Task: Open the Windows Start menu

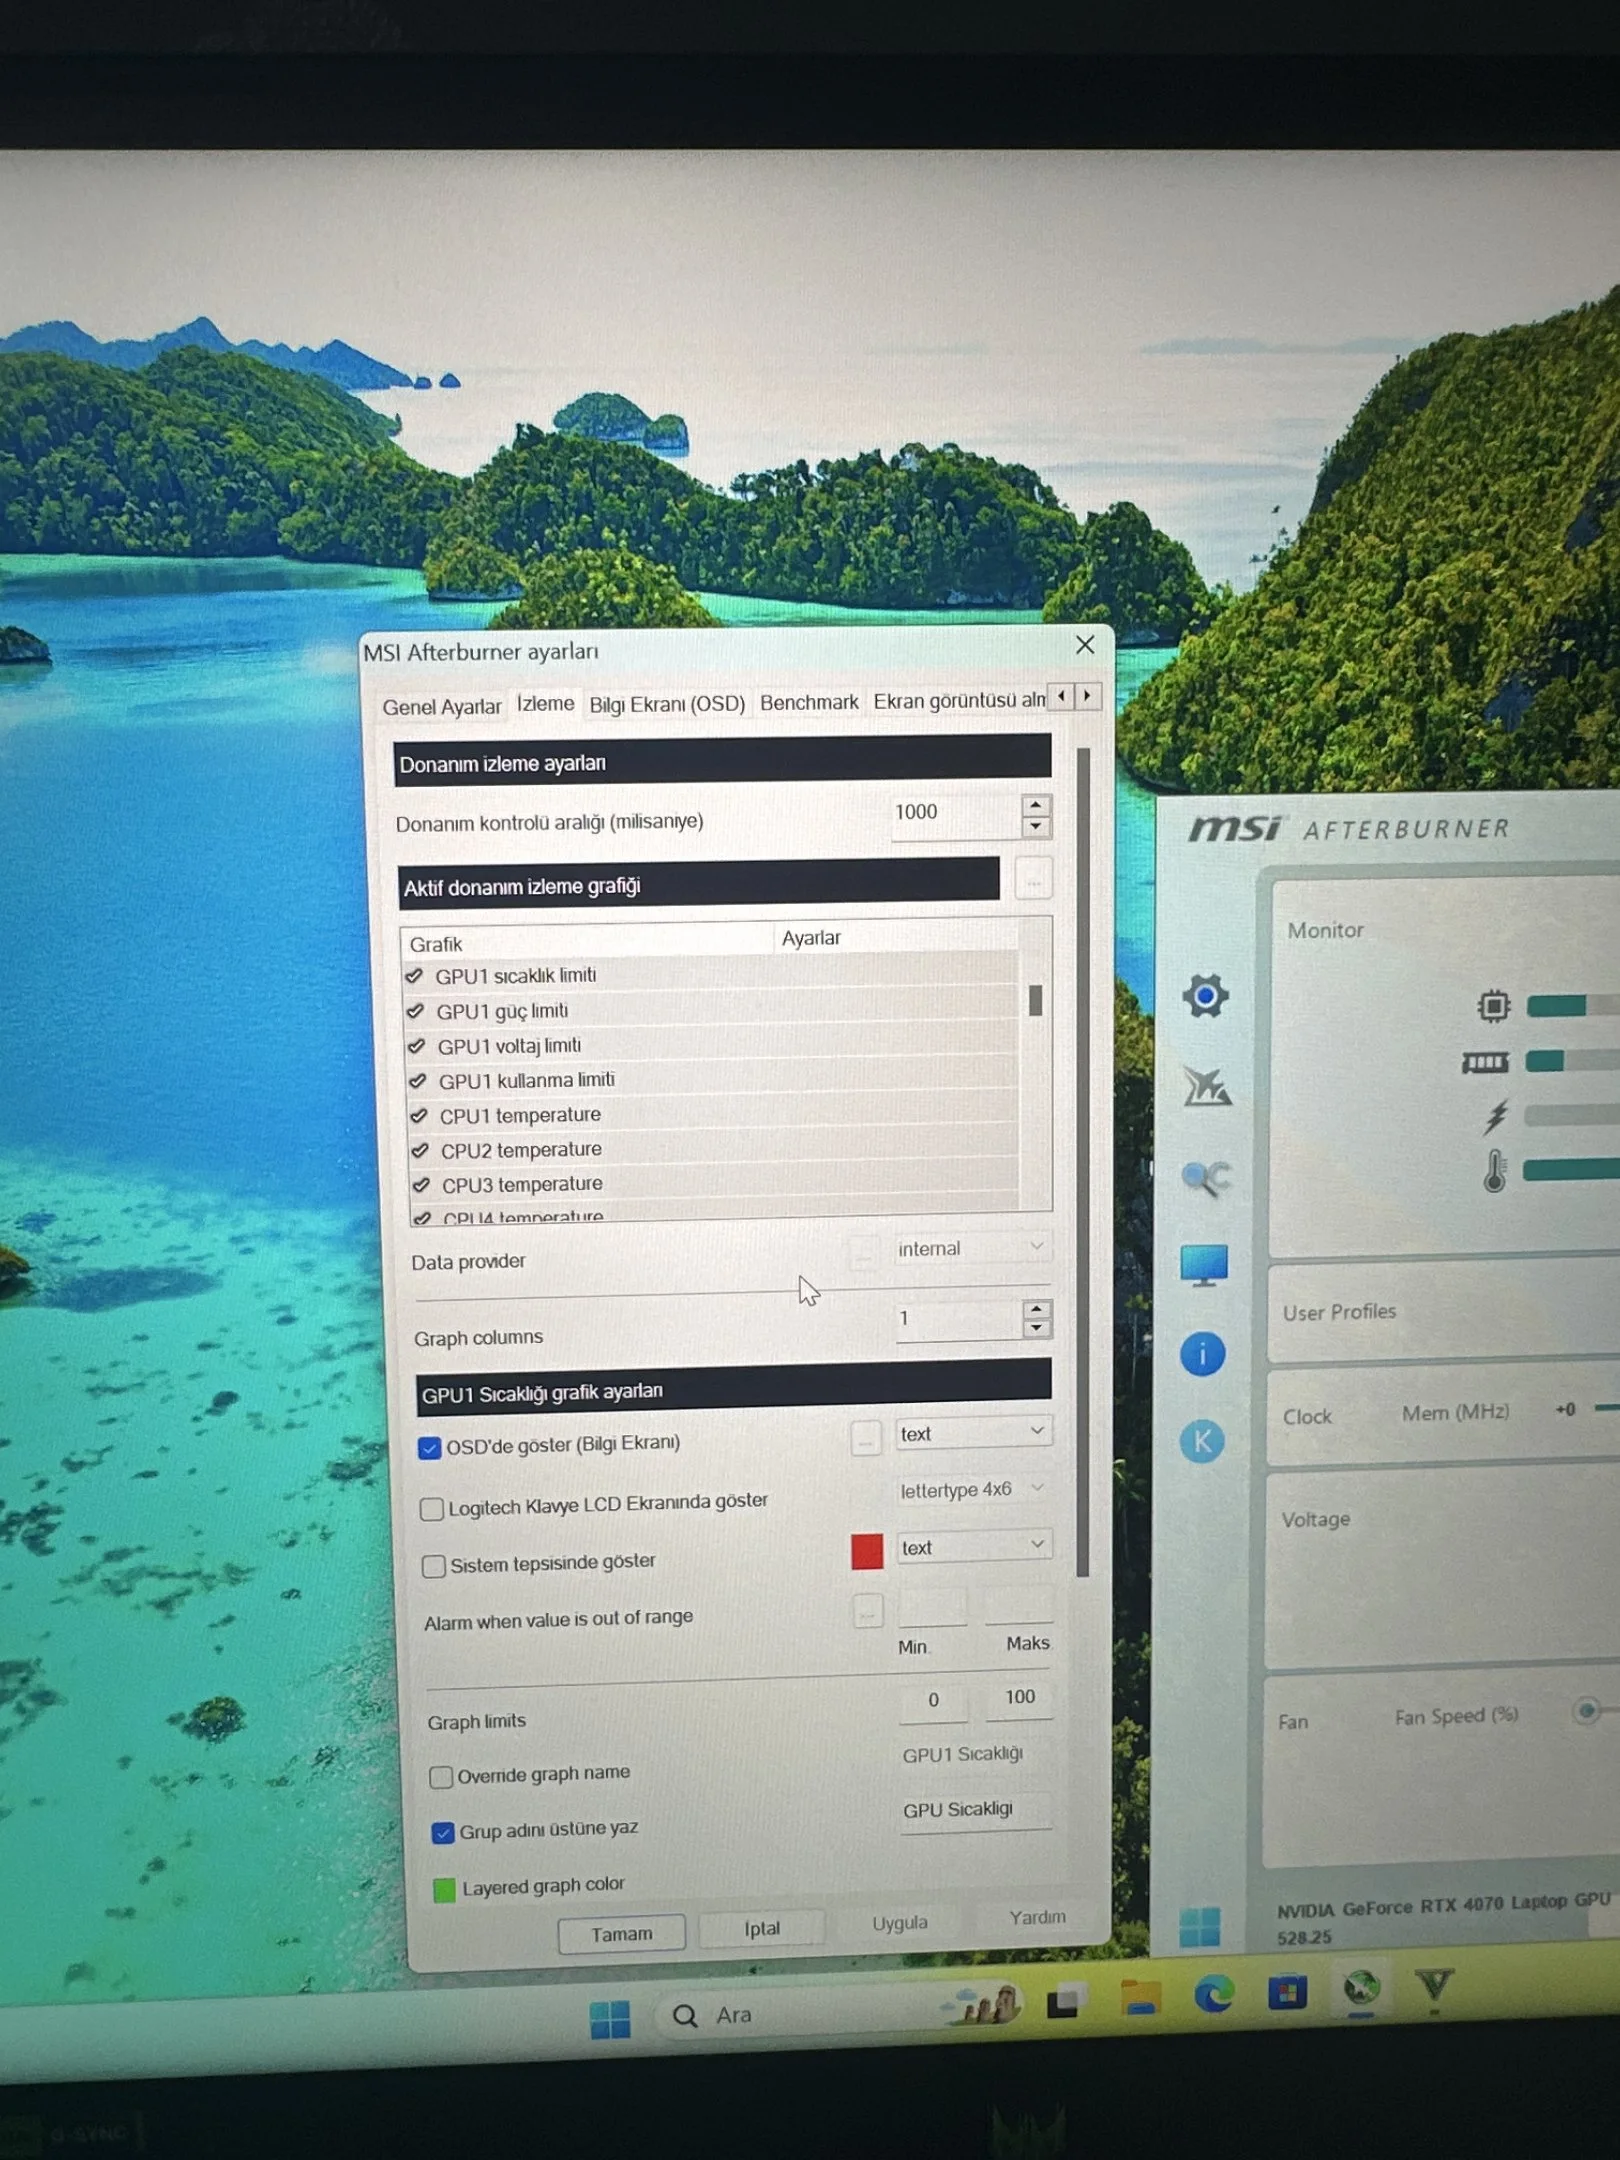Action: (x=610, y=2019)
